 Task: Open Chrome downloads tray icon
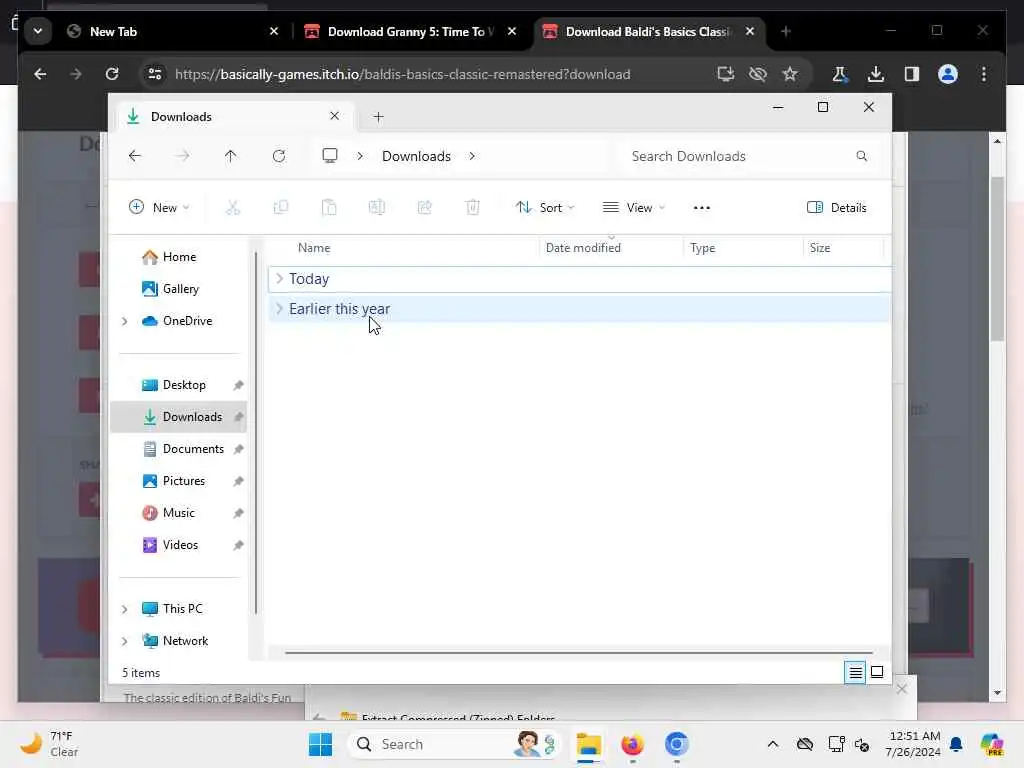[876, 74]
